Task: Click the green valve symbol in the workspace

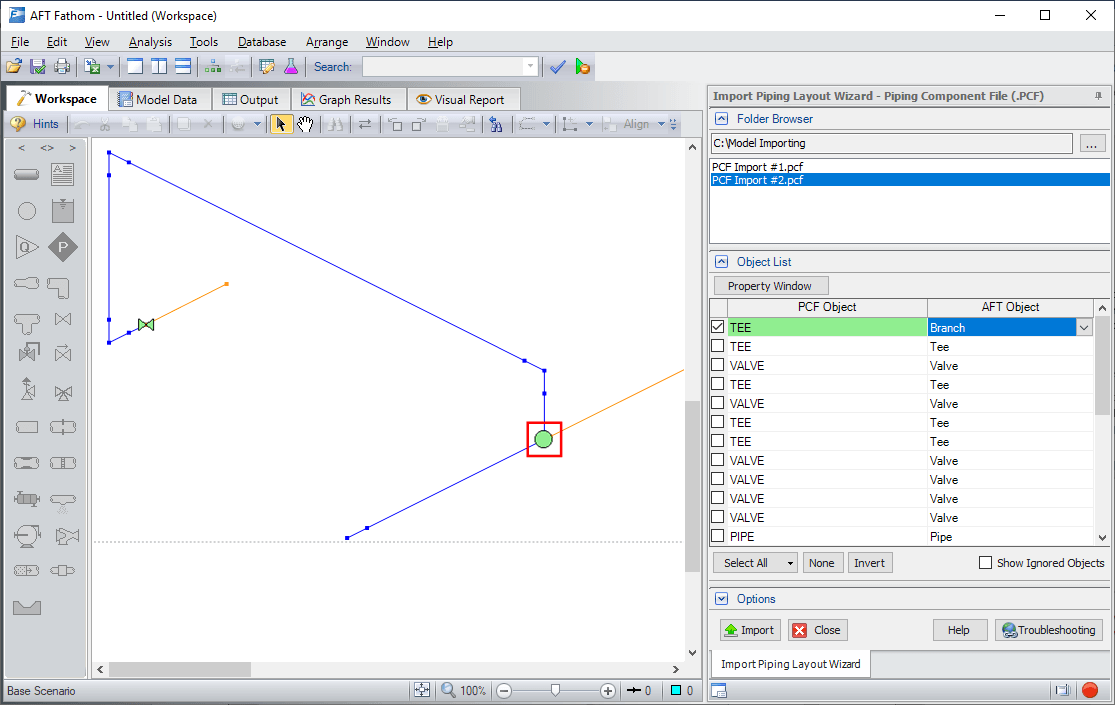Action: 146,324
